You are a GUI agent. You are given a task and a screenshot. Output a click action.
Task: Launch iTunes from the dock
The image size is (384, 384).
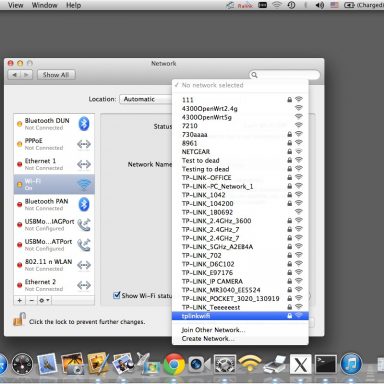point(351,364)
